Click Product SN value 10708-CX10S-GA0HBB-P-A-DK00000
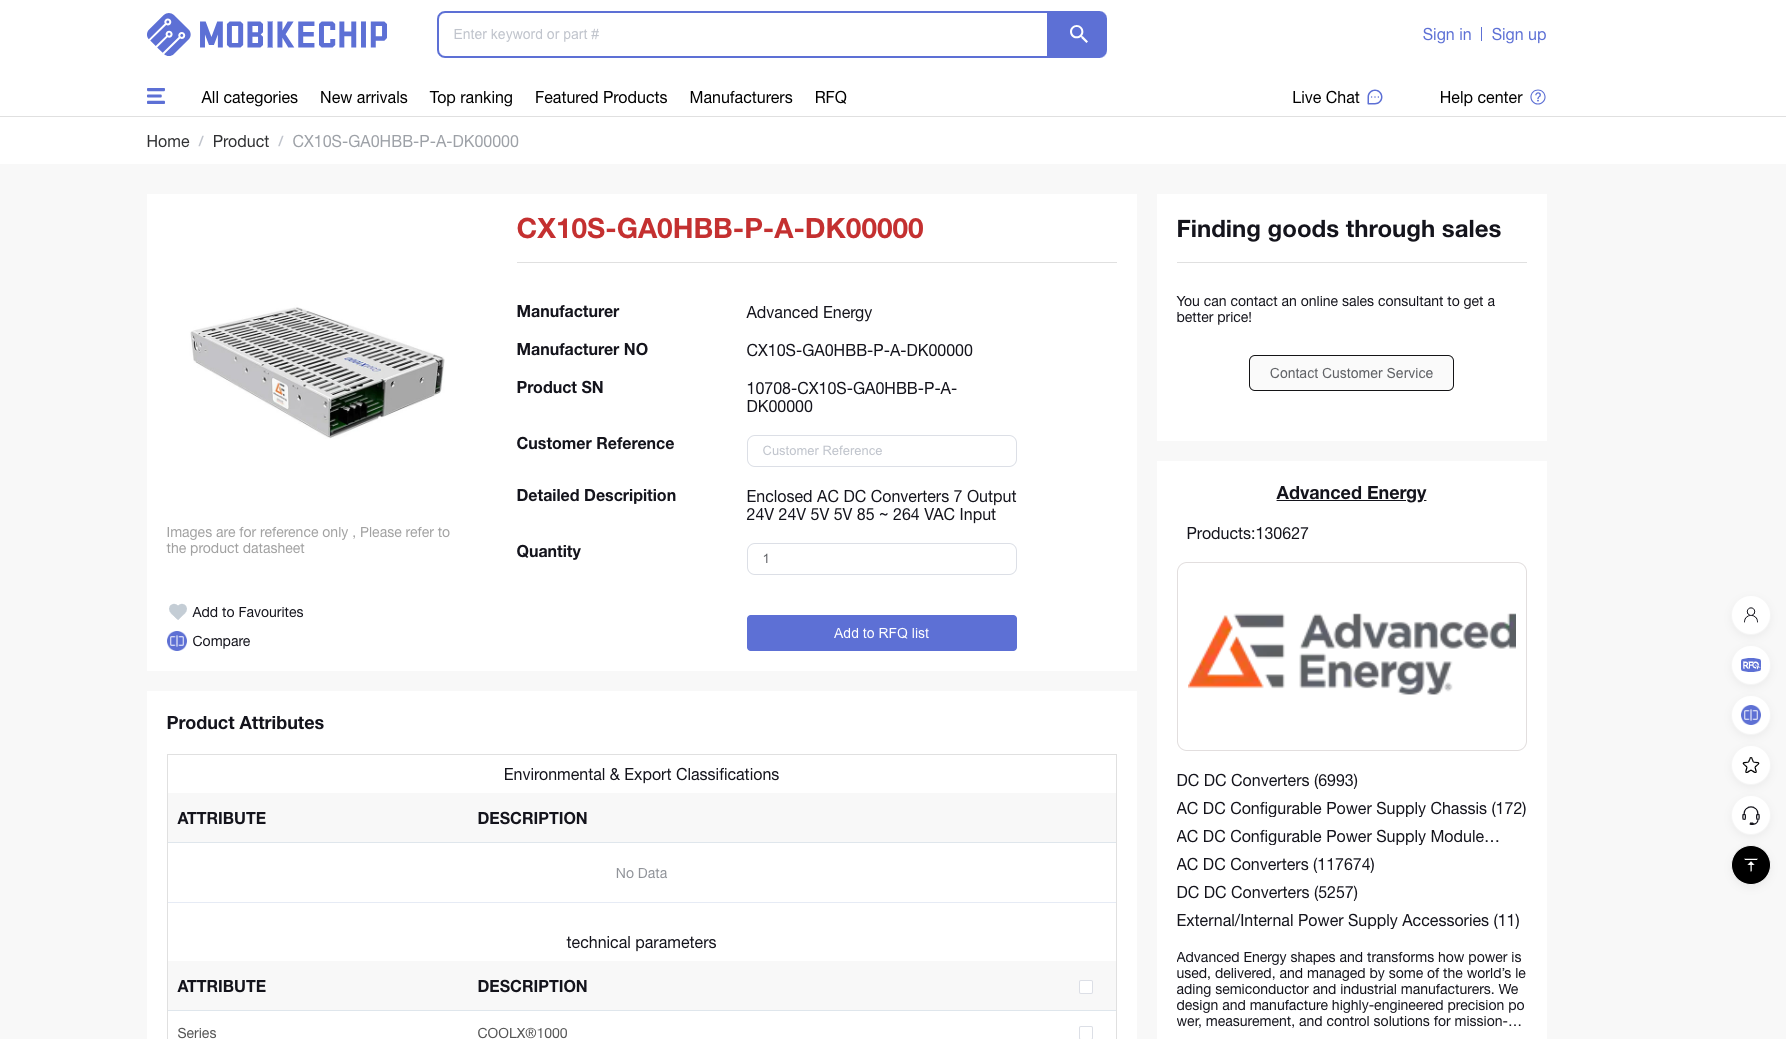The height and width of the screenshot is (1039, 1786). pos(852,397)
